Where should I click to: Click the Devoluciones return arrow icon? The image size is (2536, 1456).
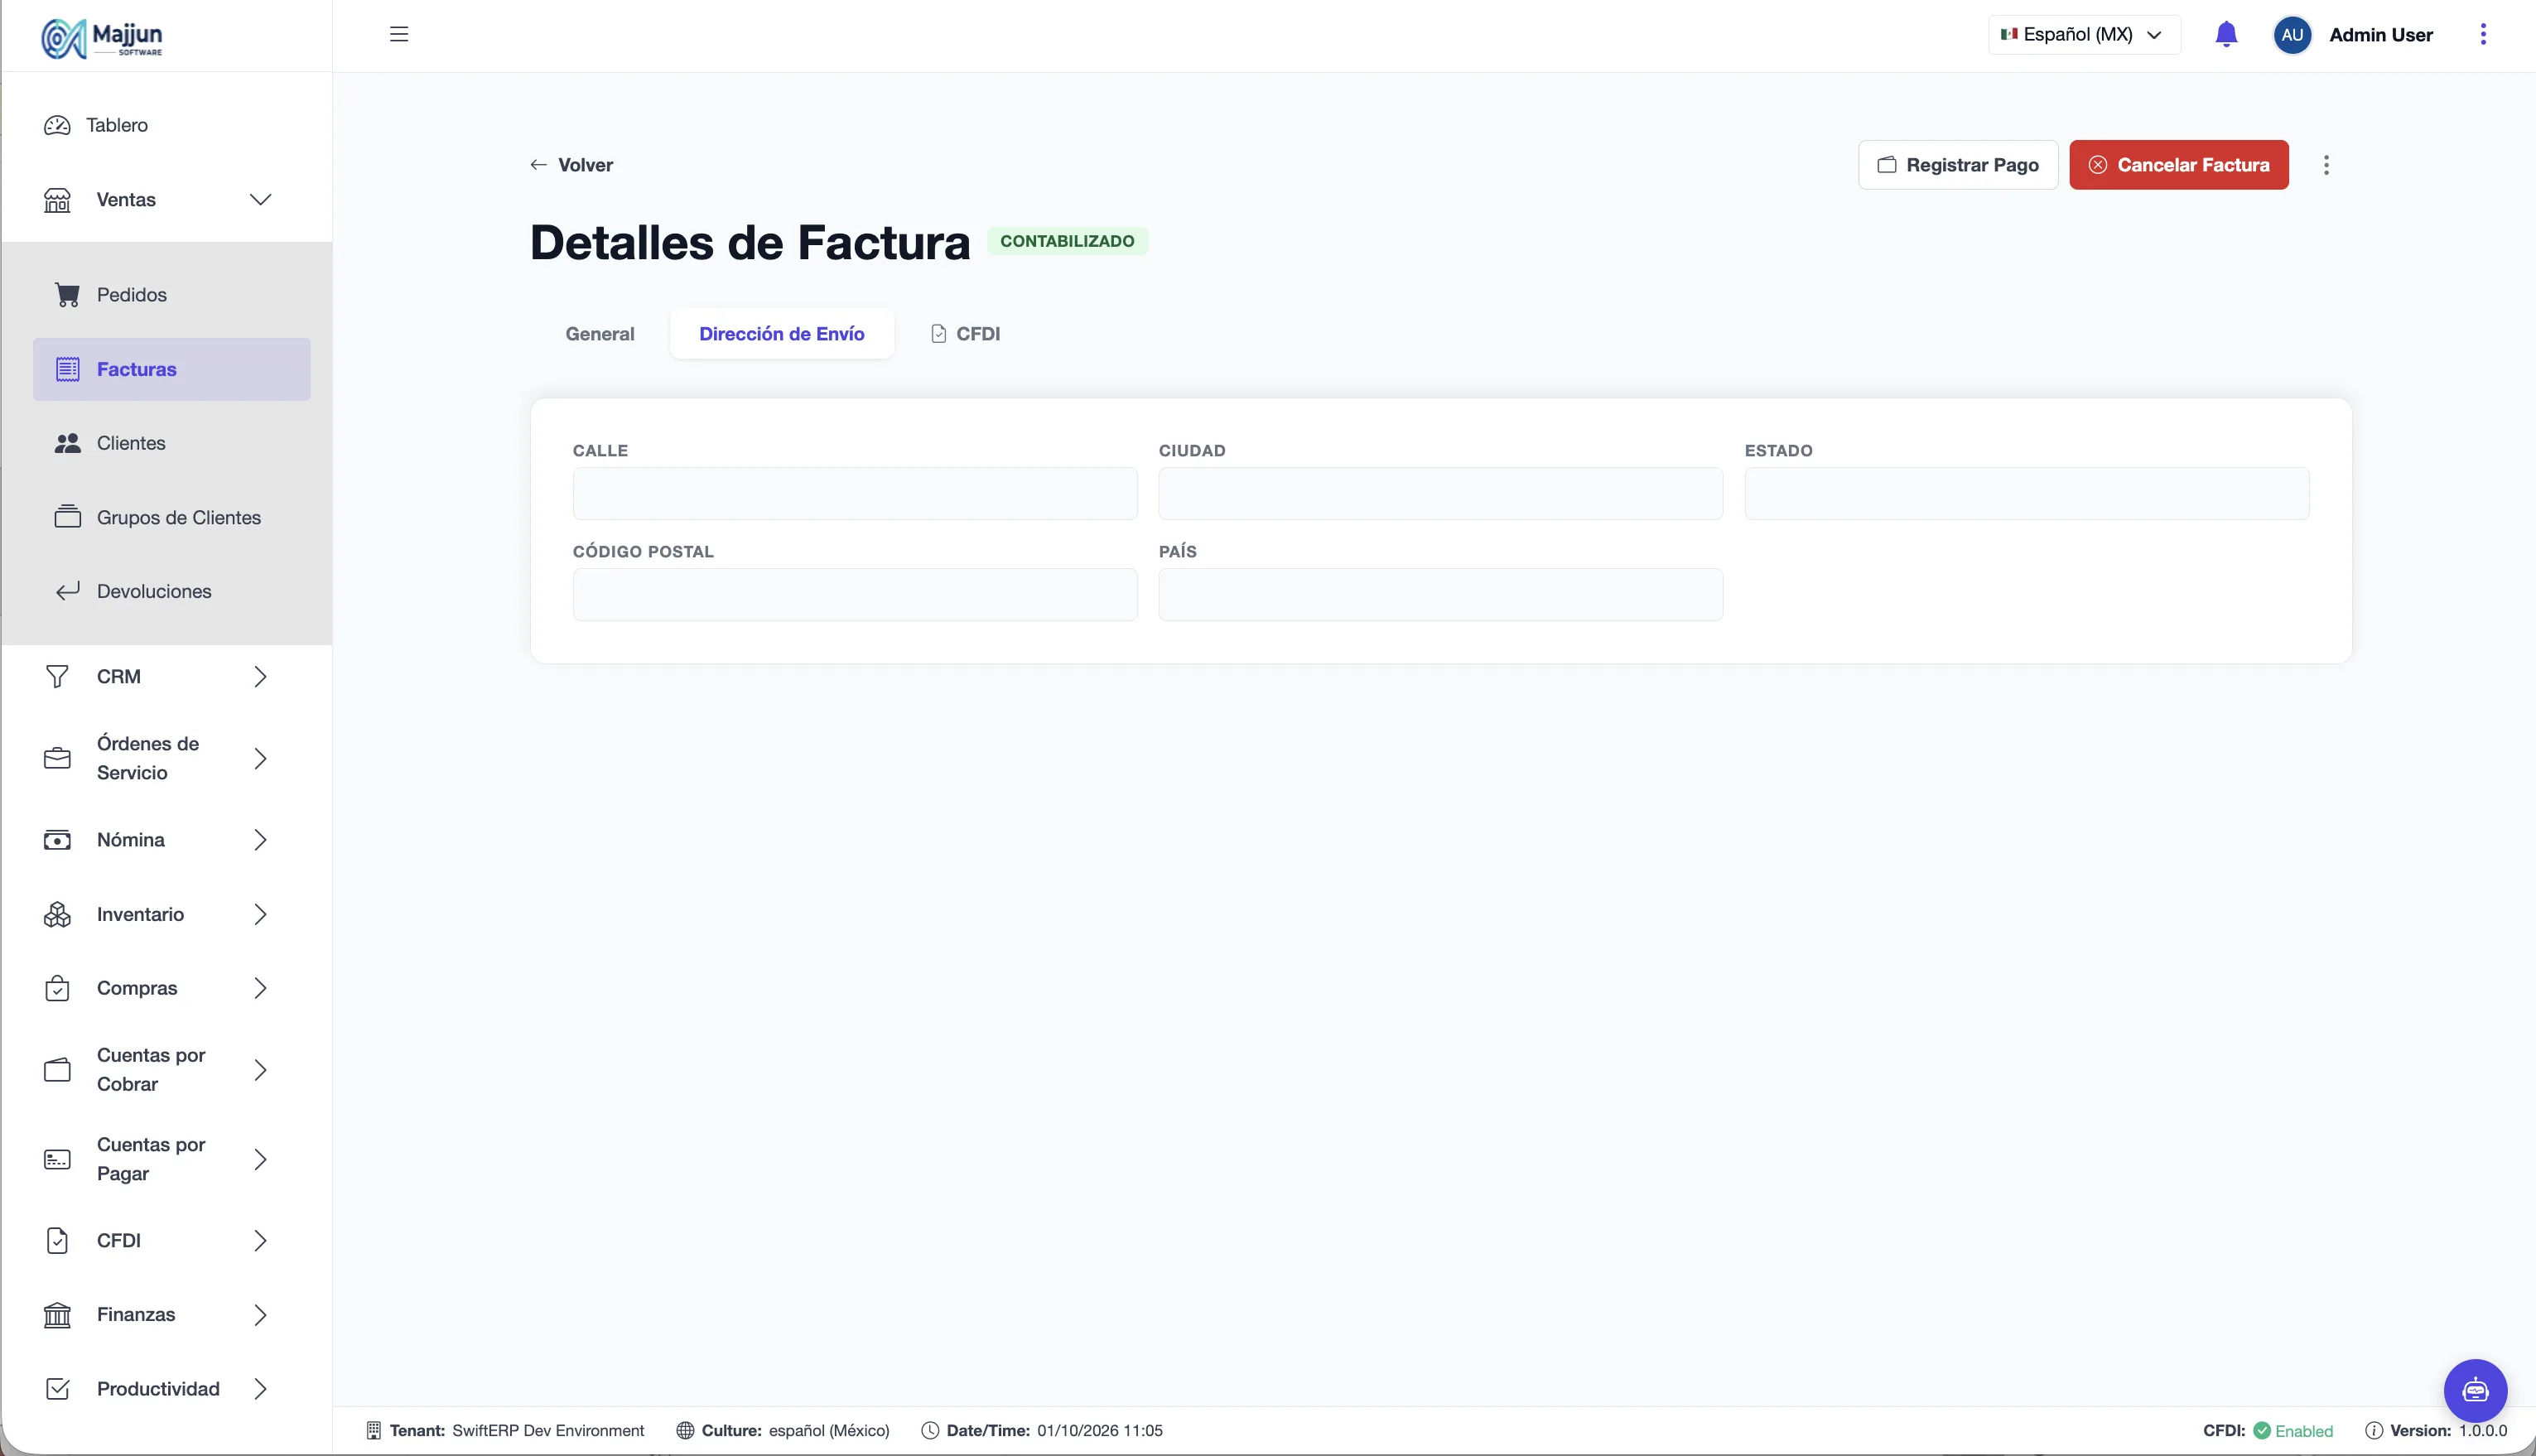click(x=67, y=591)
